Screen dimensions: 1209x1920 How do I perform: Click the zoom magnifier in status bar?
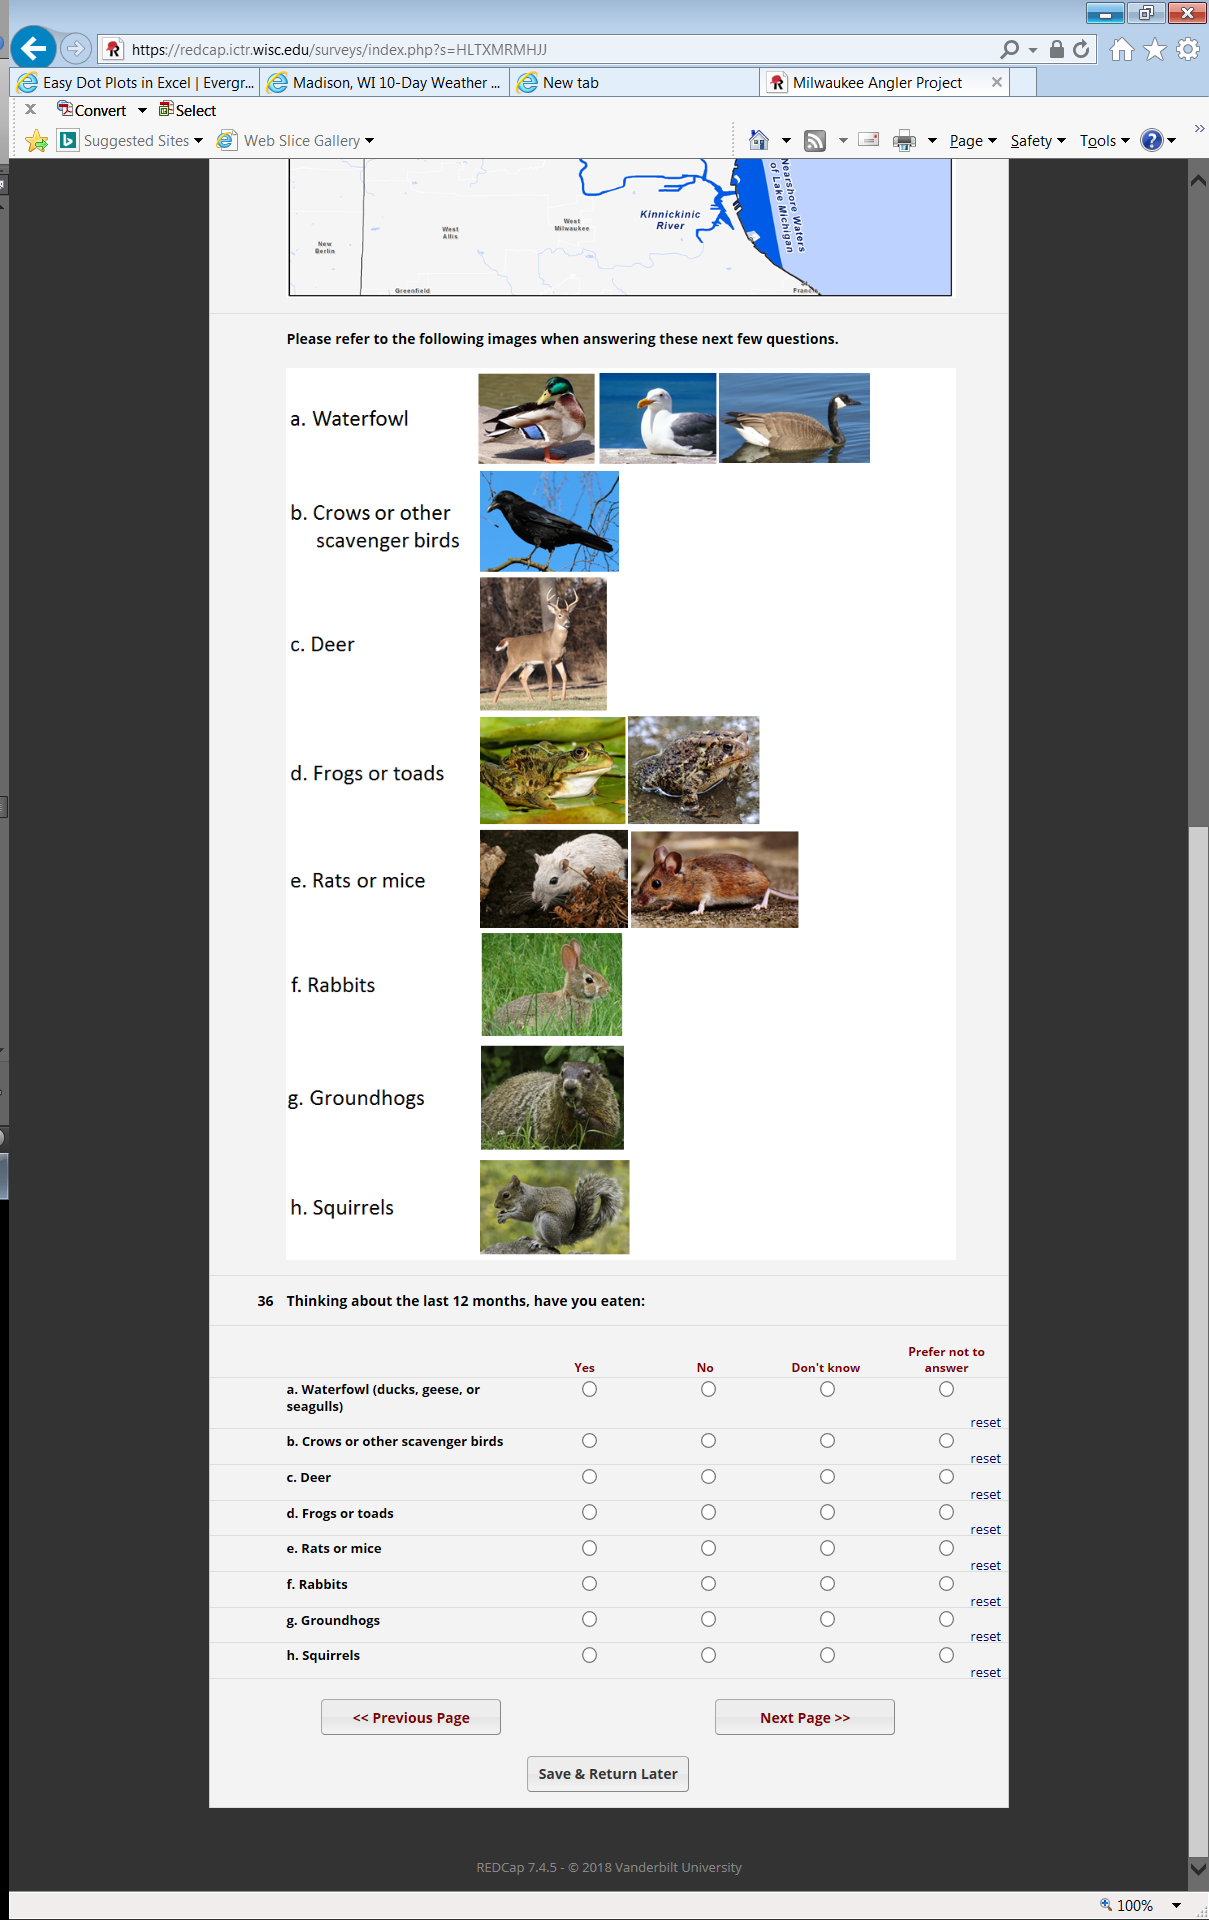click(x=1106, y=1904)
